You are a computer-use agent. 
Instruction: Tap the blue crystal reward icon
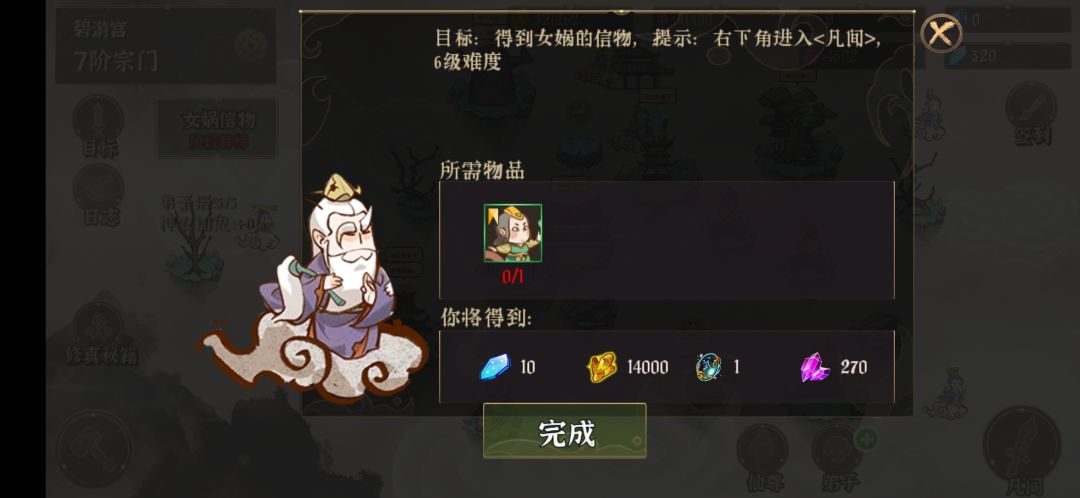(495, 367)
